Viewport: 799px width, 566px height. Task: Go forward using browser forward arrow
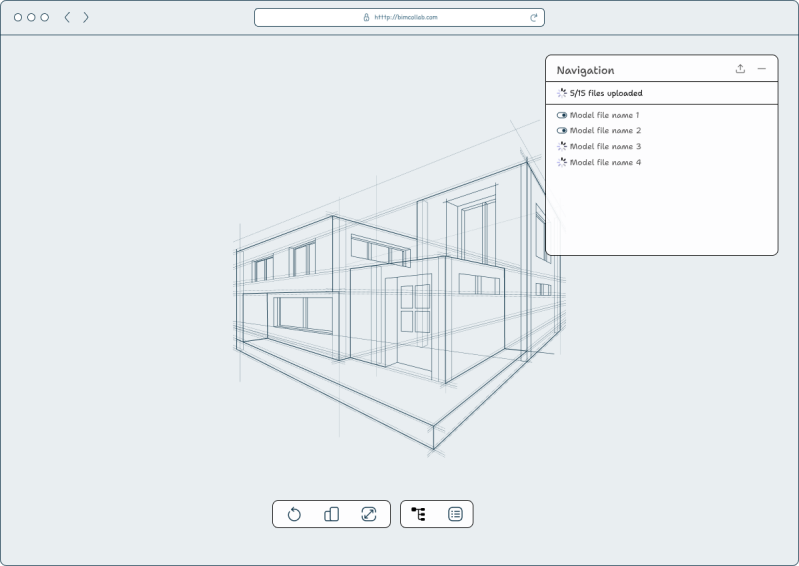coord(86,17)
